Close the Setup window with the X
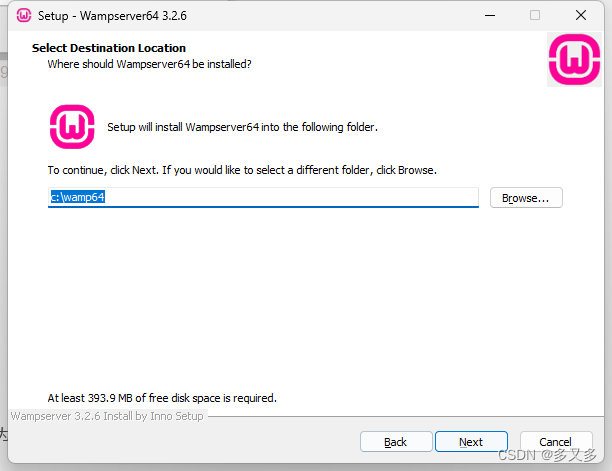The width and height of the screenshot is (612, 471). [581, 16]
